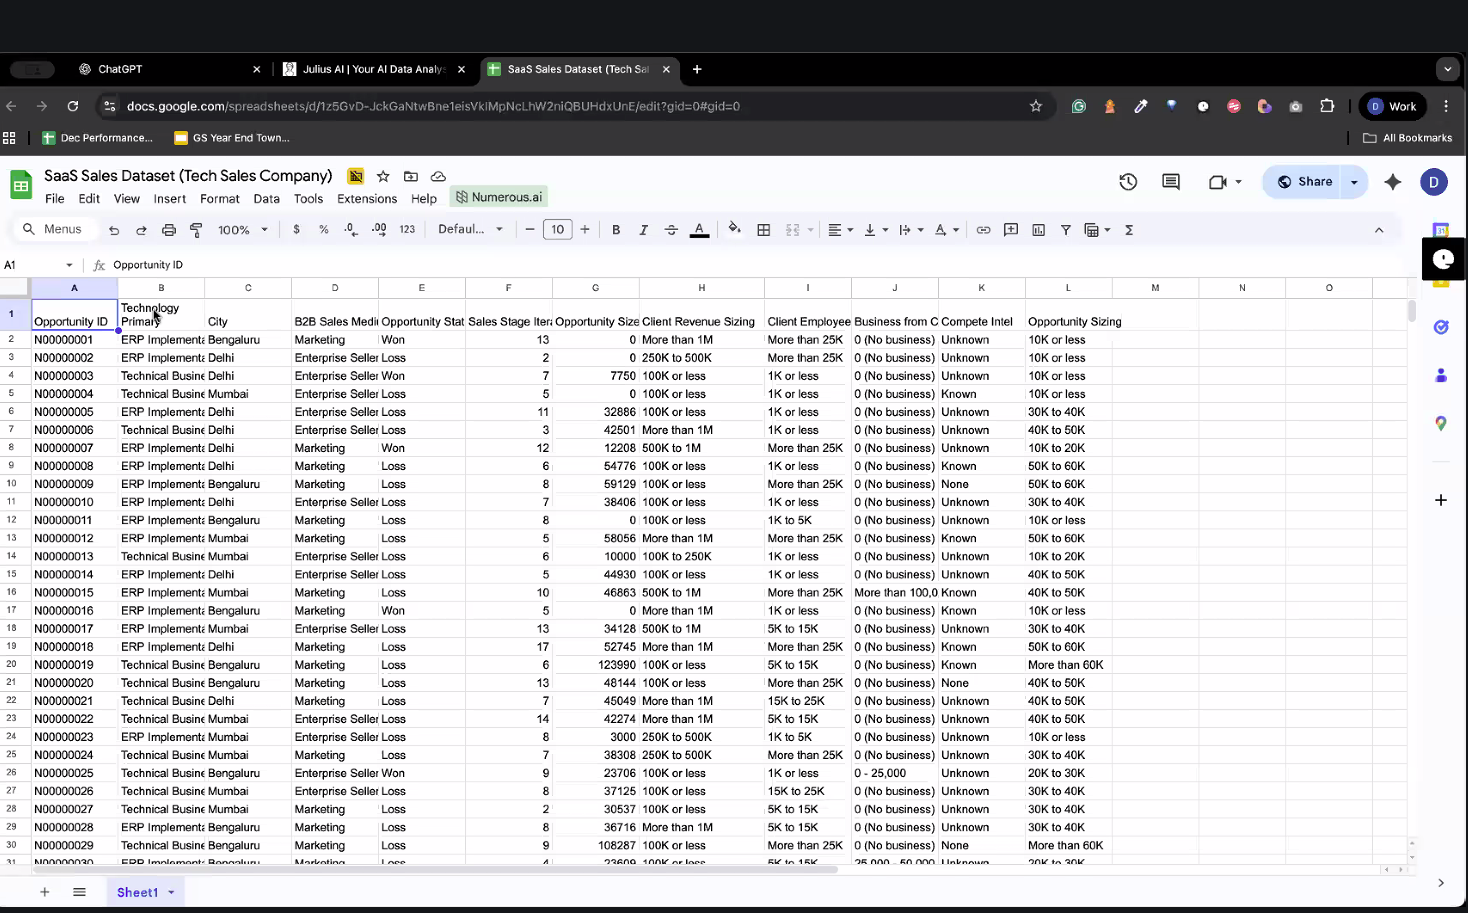This screenshot has width=1468, height=913.
Task: Open the comments panel icon
Action: click(x=1171, y=182)
